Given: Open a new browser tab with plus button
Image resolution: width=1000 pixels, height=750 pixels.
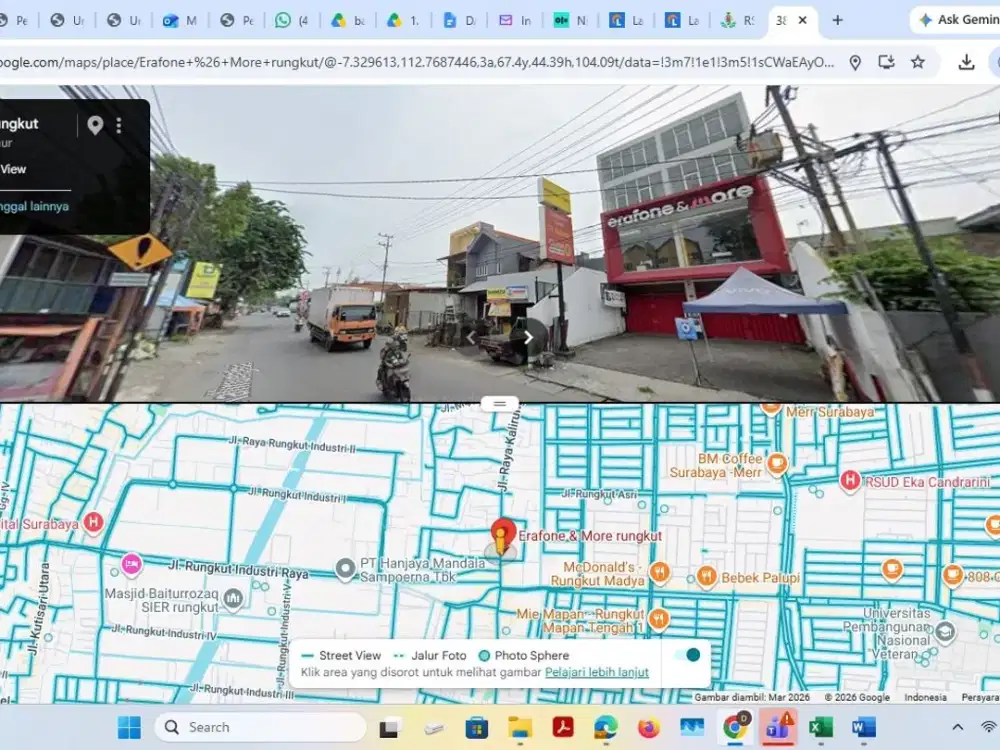Looking at the screenshot, I should tap(837, 20).
